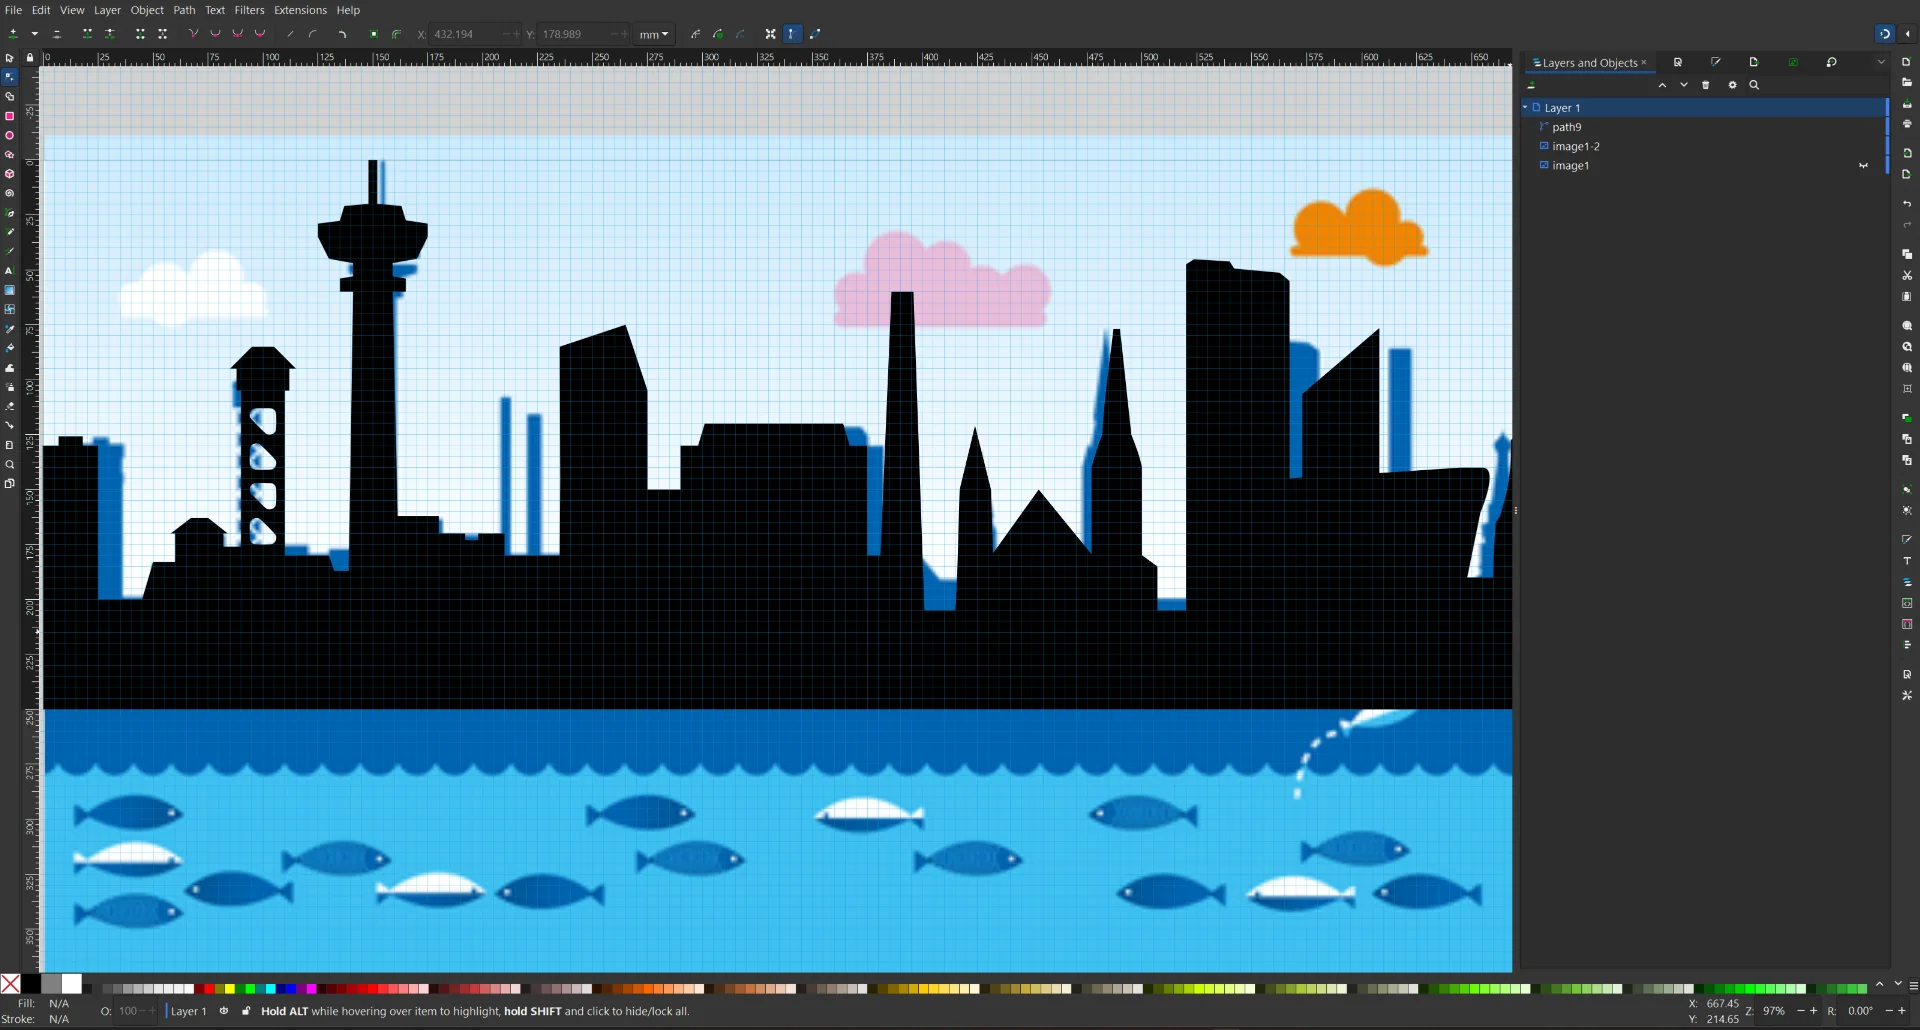Click the trash icon in Layers panel
The height and width of the screenshot is (1030, 1920).
(1706, 86)
